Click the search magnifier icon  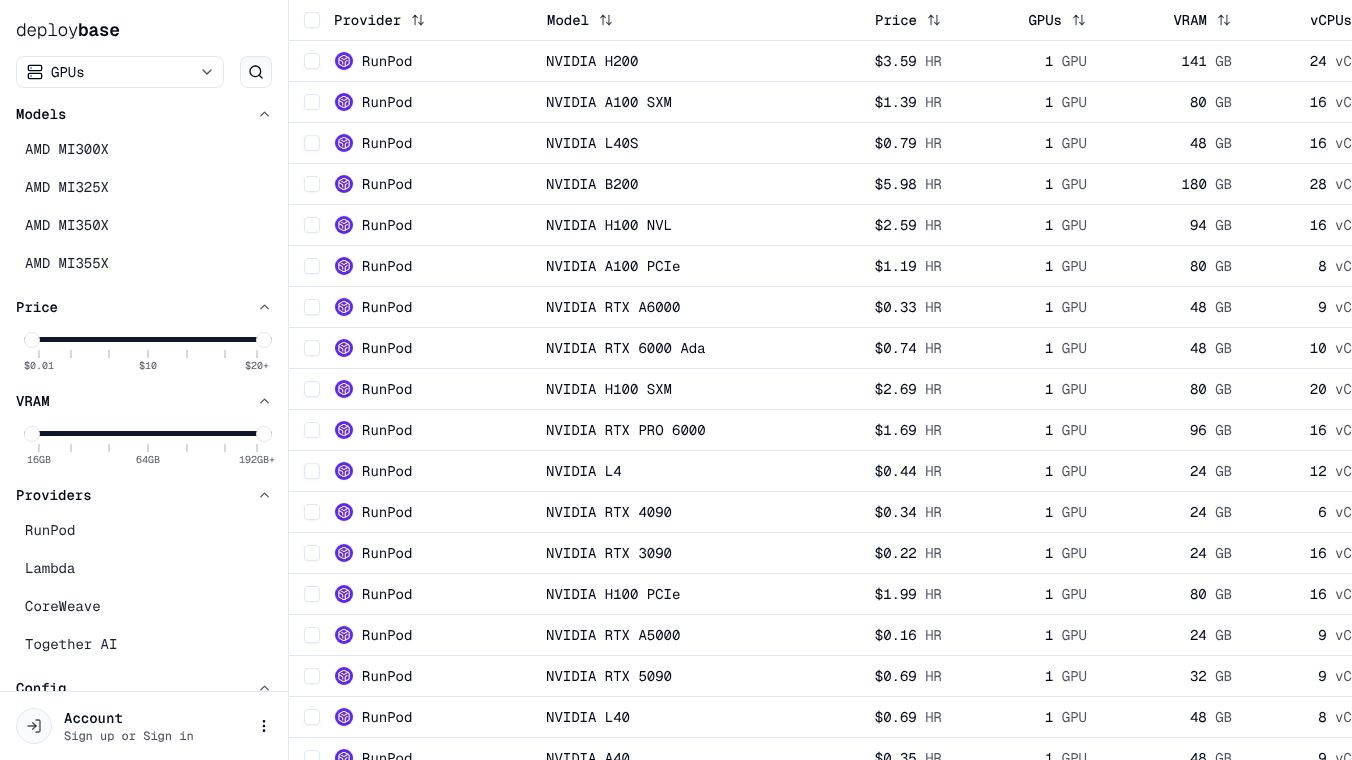tap(256, 72)
